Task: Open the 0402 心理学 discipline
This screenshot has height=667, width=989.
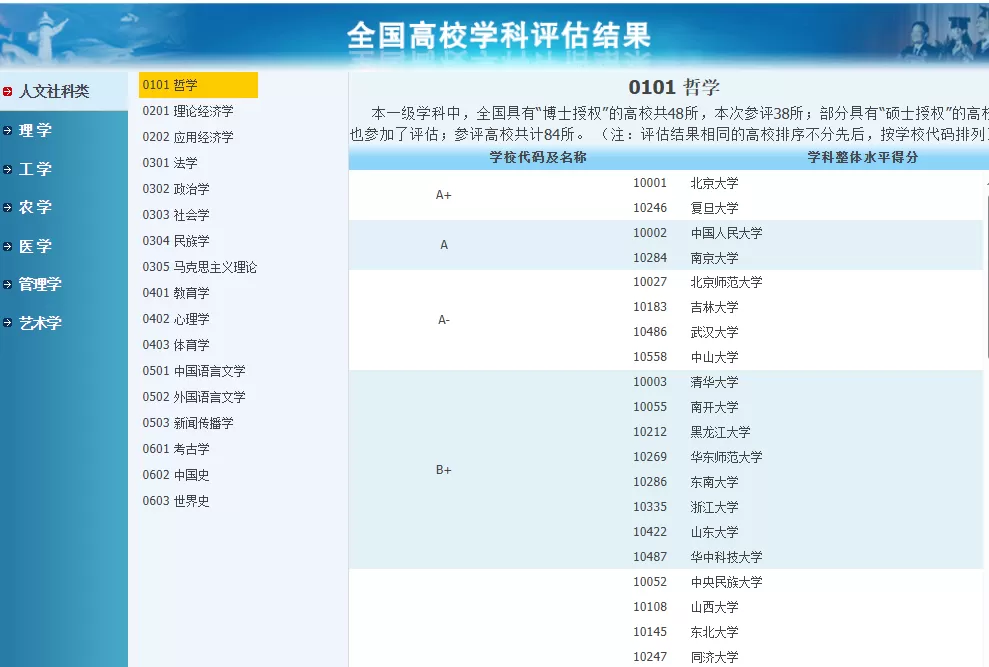Action: click(x=178, y=319)
